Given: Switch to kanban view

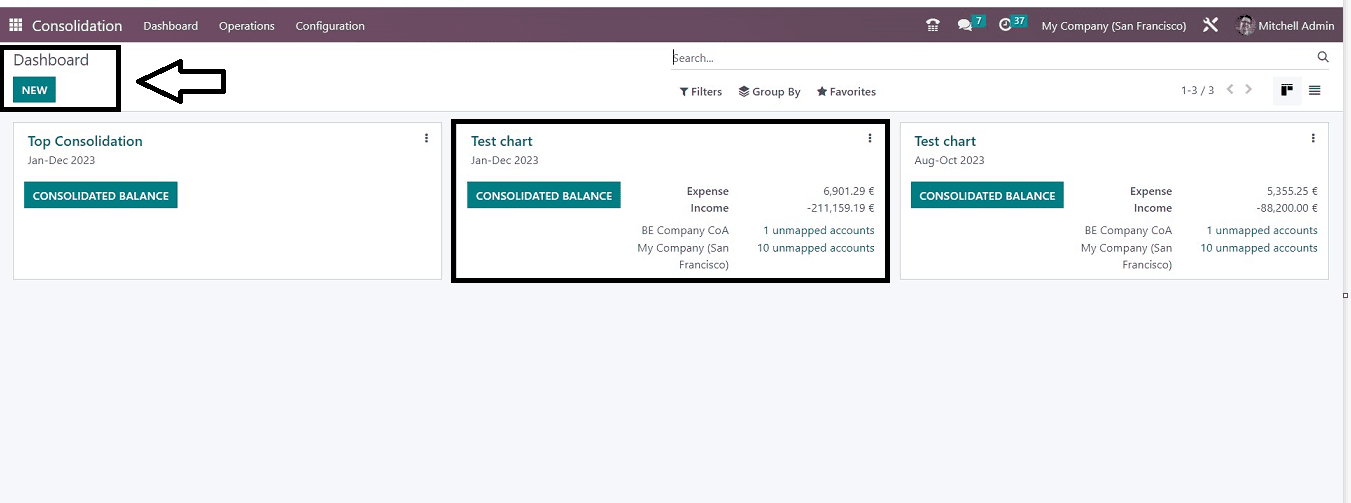Looking at the screenshot, I should (x=1287, y=90).
